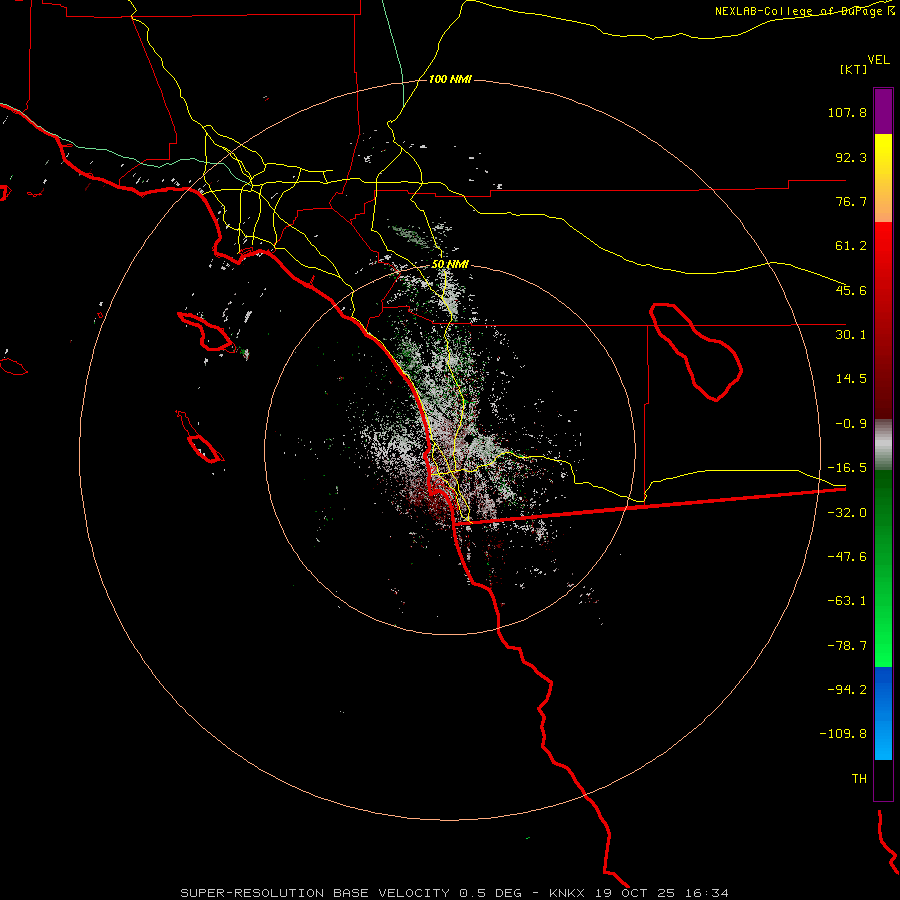Click the -0.9 velocity scale value
The width and height of the screenshot is (900, 900).
[x=851, y=424]
